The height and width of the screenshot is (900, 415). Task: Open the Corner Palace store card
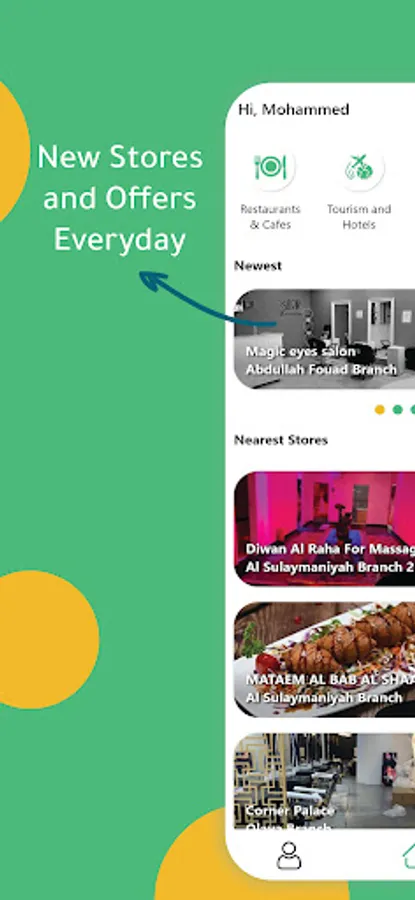click(324, 781)
